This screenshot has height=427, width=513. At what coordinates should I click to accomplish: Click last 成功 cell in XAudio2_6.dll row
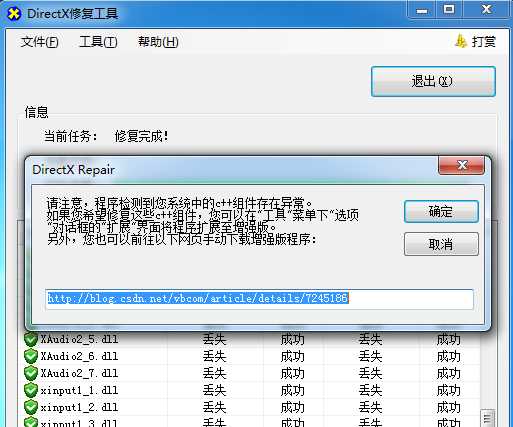coord(449,356)
